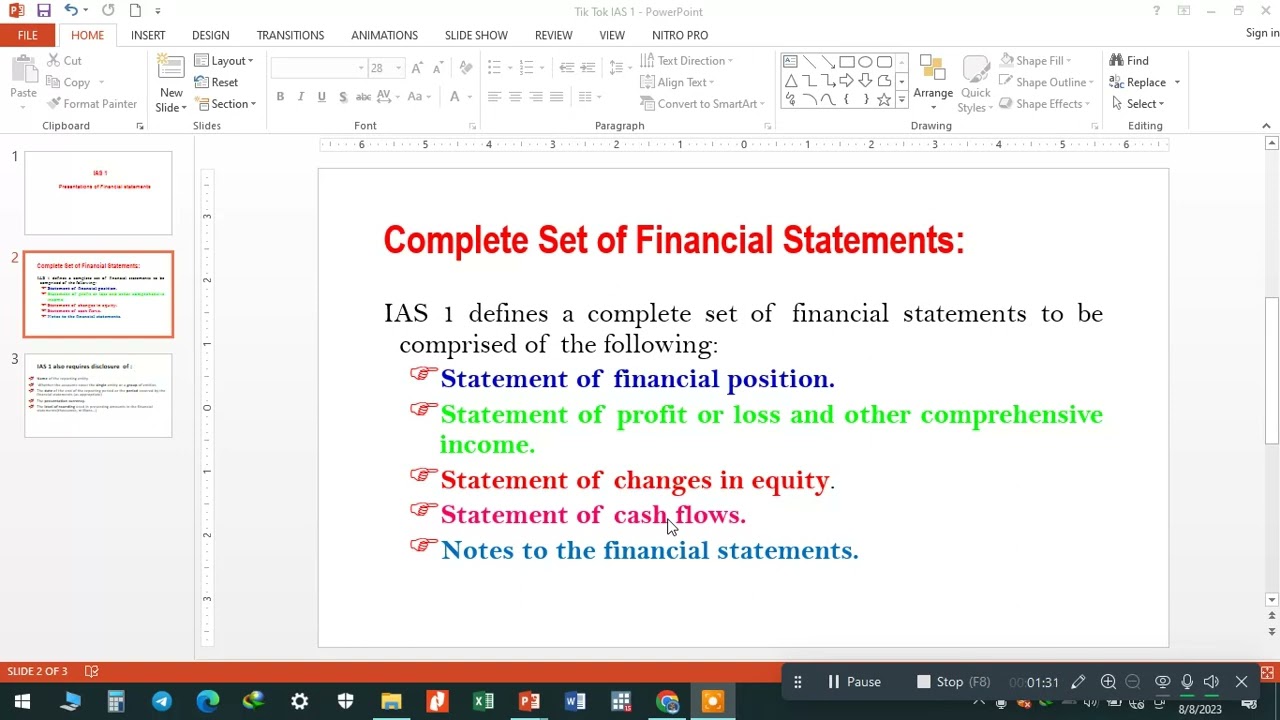The image size is (1280, 720).
Task: Open the font size 28 dropdown
Action: [x=398, y=68]
